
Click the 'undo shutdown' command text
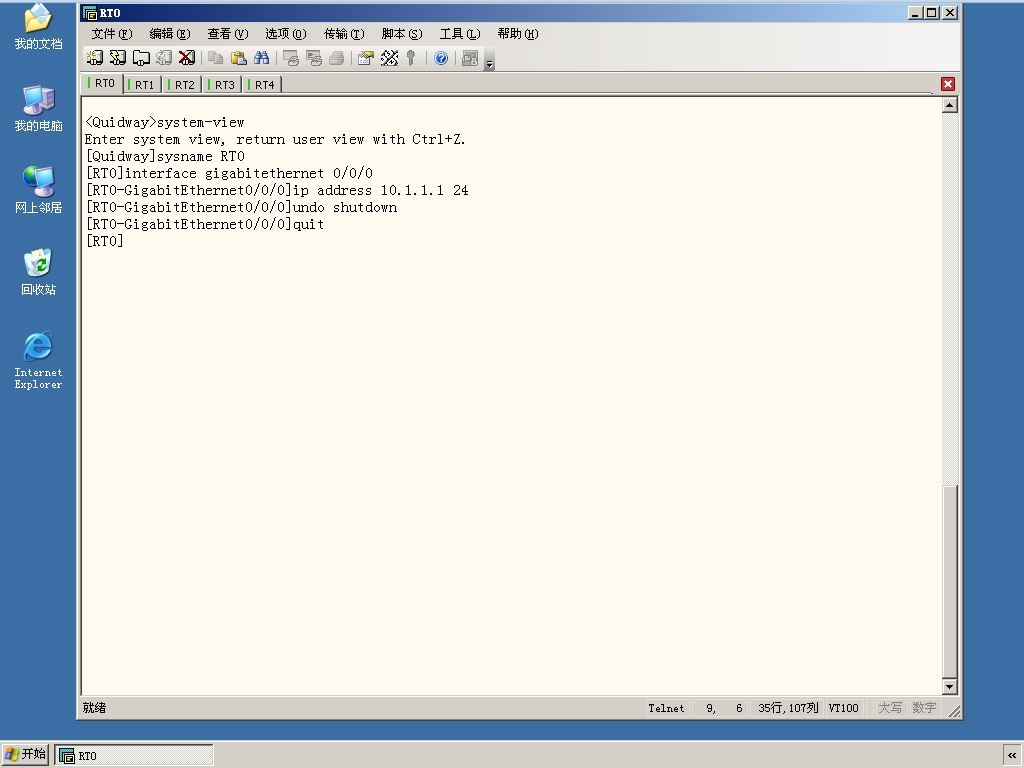coord(345,207)
